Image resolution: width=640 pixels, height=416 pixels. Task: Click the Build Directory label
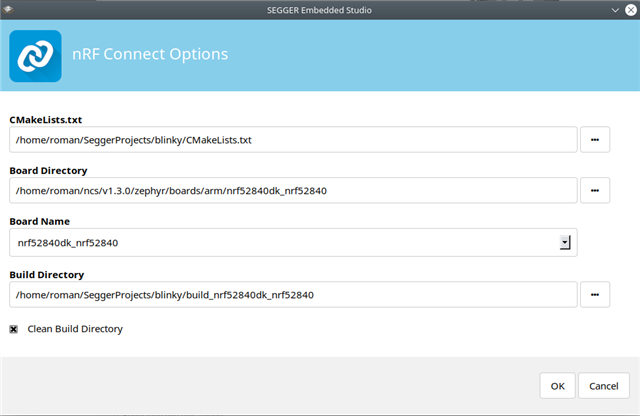point(47,275)
